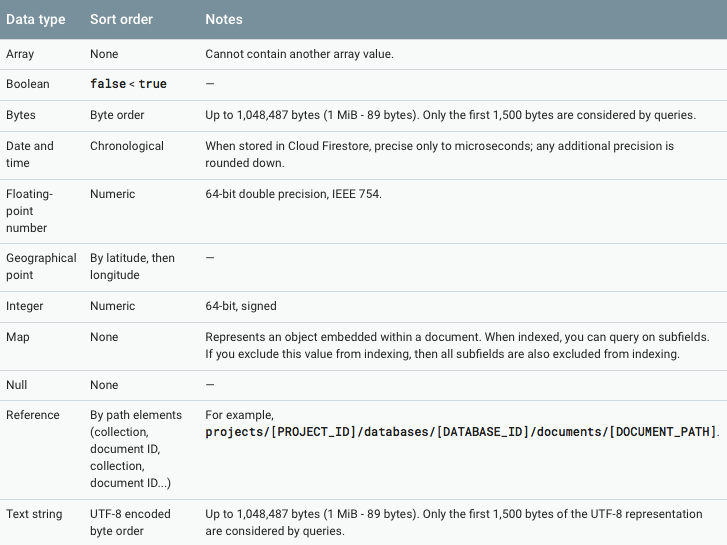727x545 pixels.
Task: Click the Data type column header
Action: click(36, 19)
